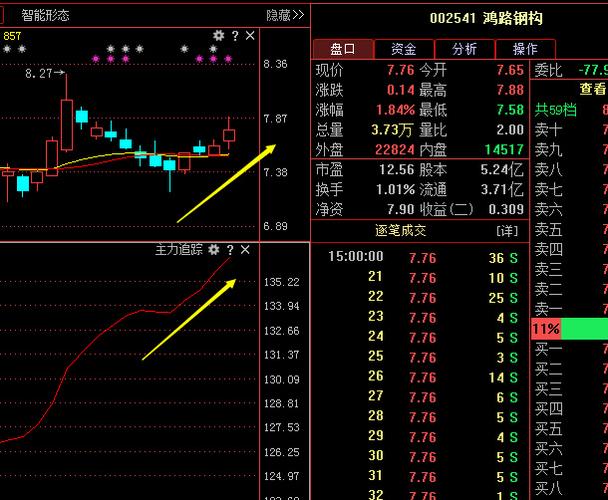Image resolution: width=608 pixels, height=500 pixels.
Task: Select trade row numbered 22
Action: tap(420, 297)
